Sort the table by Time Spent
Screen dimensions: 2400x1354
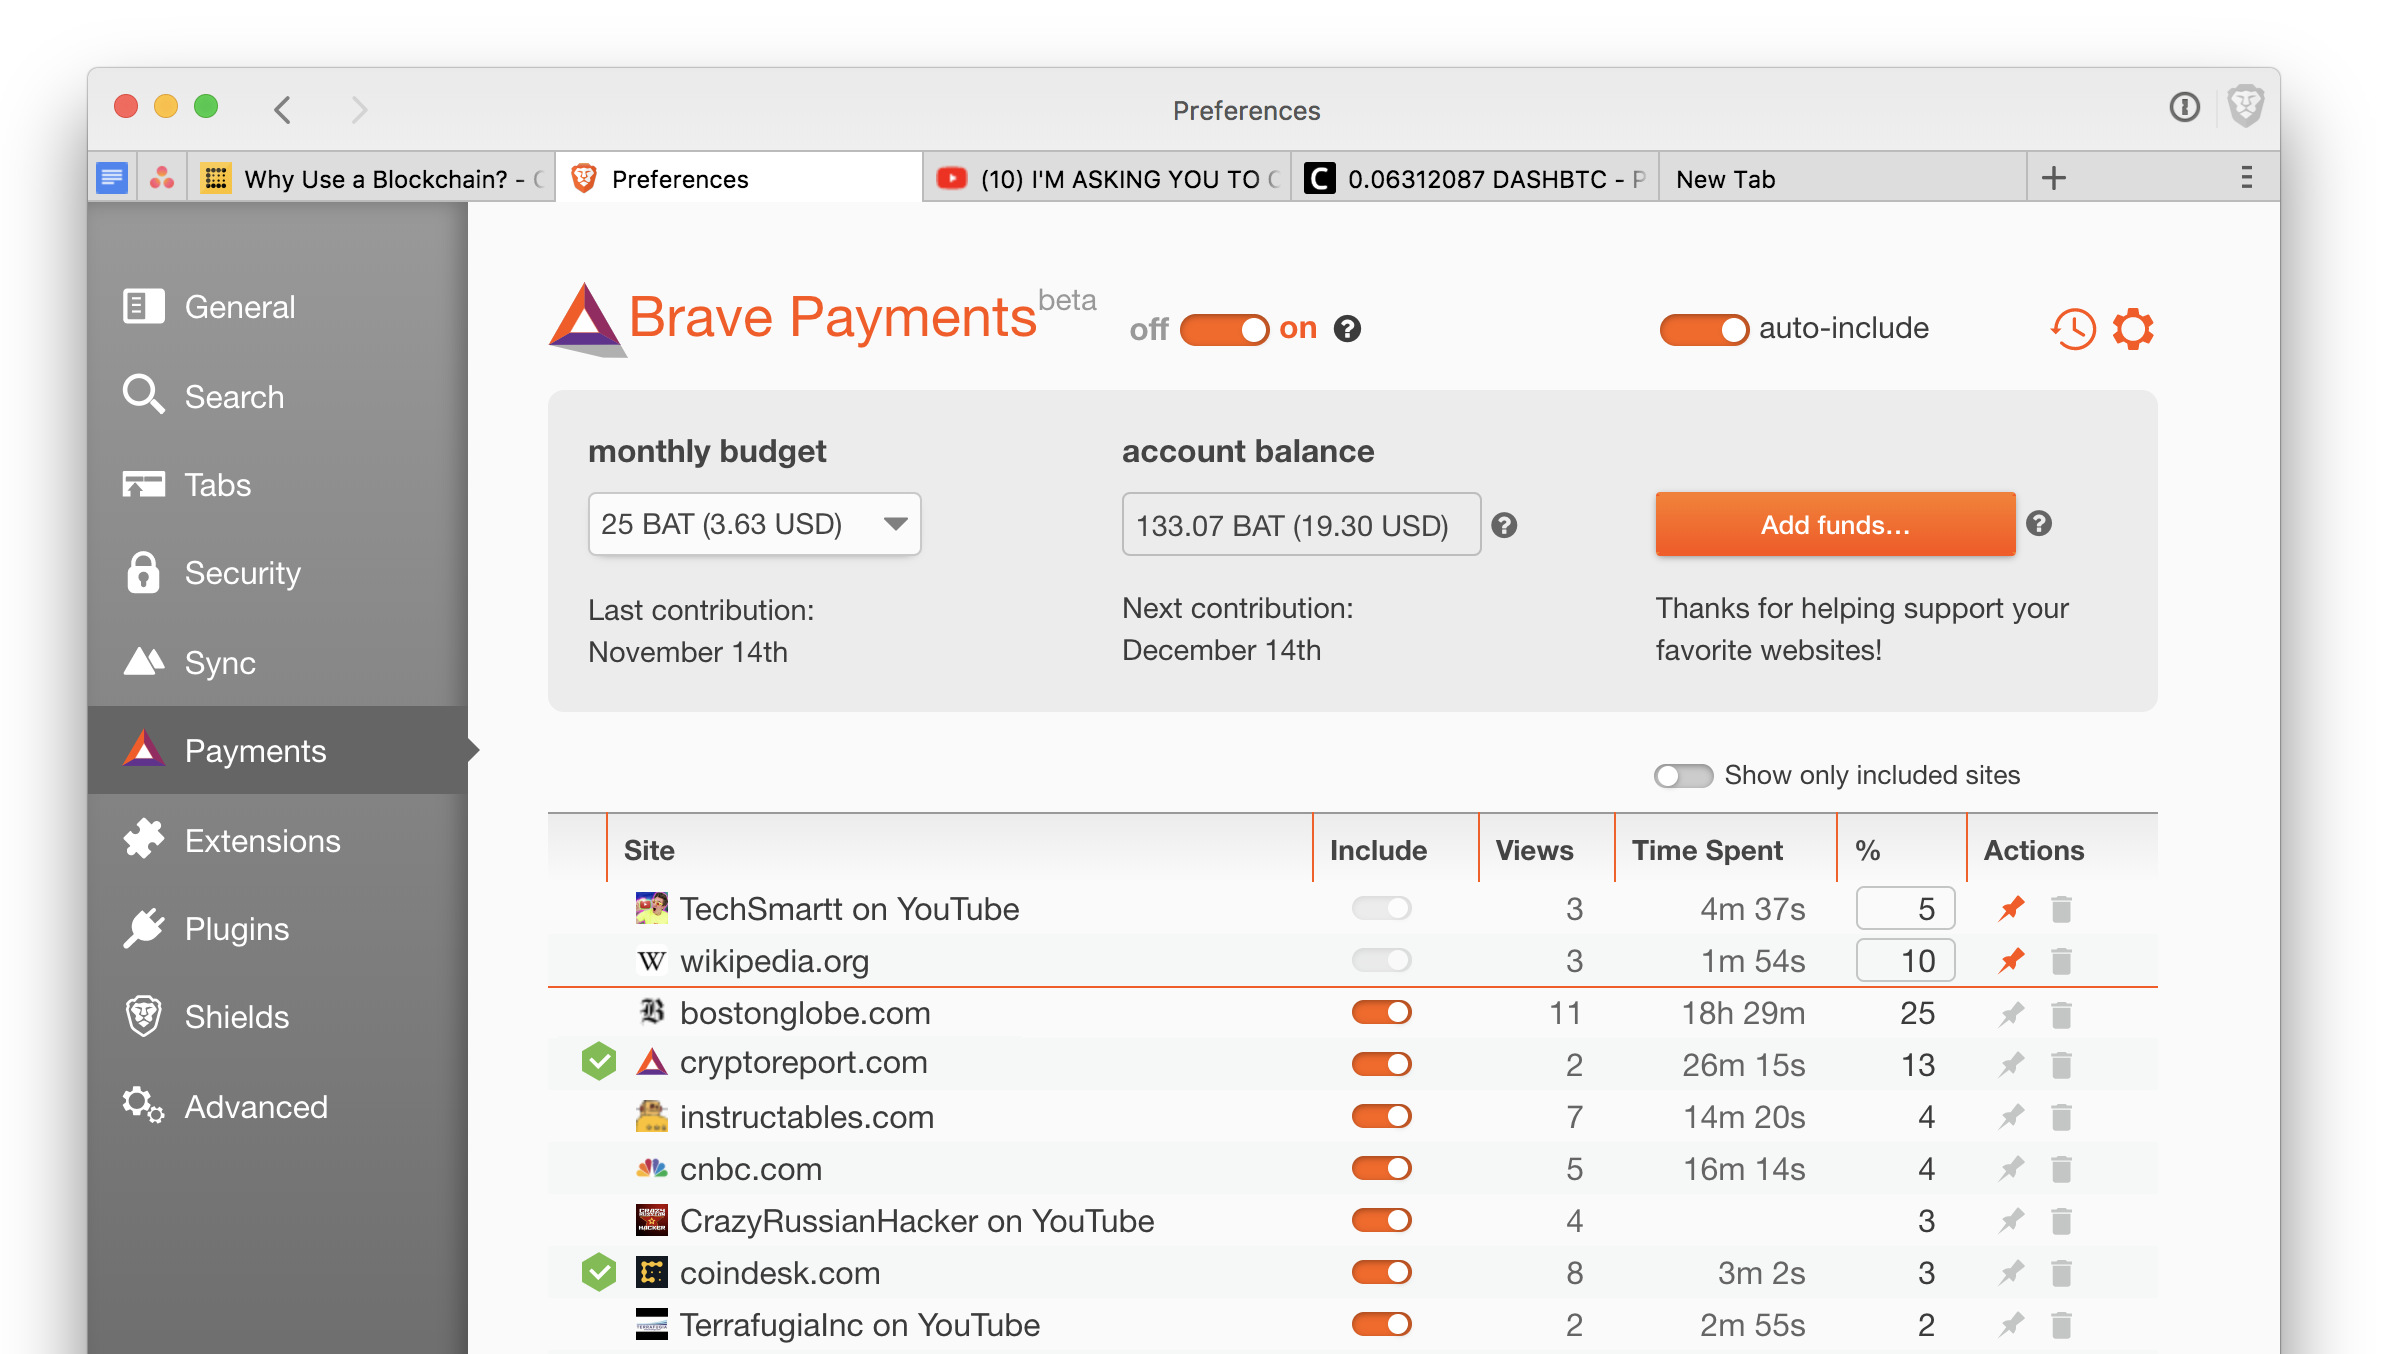pos(1707,850)
